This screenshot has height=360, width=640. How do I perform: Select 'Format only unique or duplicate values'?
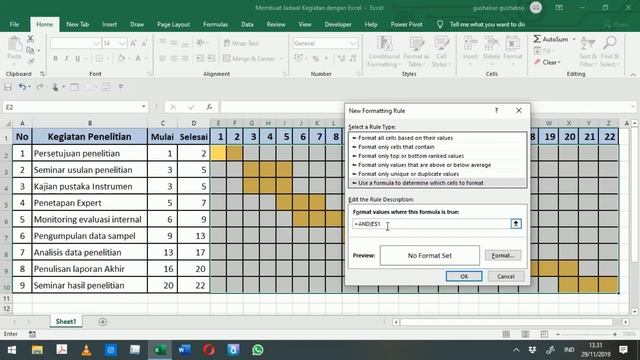tap(437, 174)
